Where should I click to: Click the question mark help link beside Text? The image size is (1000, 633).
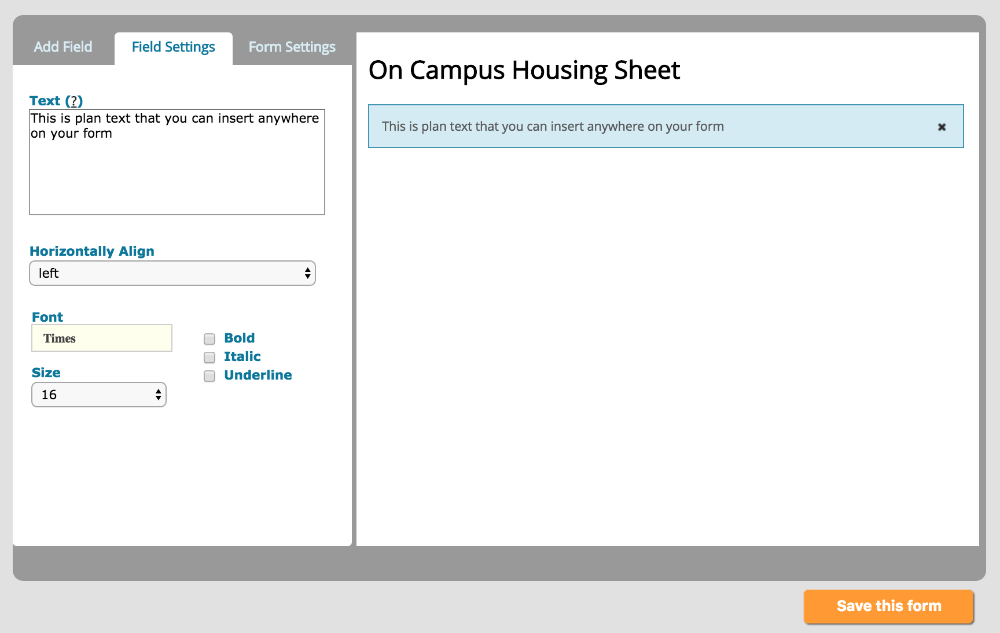(x=74, y=101)
